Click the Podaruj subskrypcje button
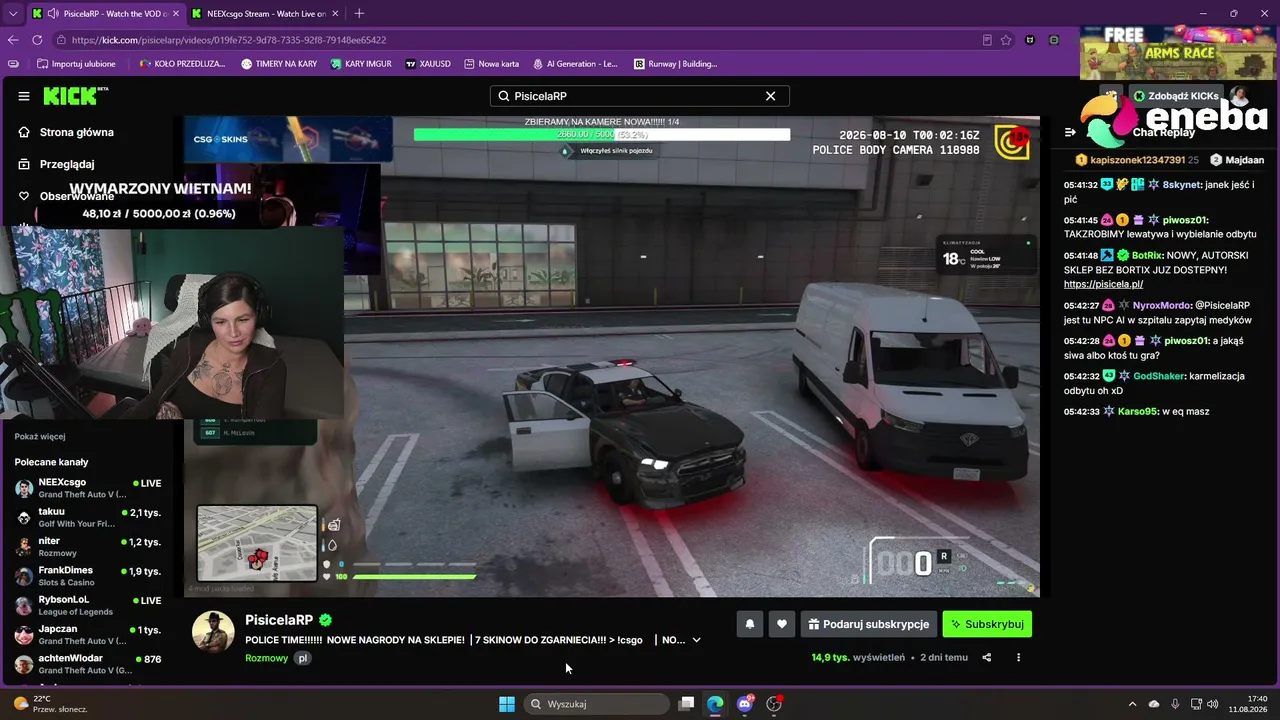The width and height of the screenshot is (1280, 720). point(869,624)
